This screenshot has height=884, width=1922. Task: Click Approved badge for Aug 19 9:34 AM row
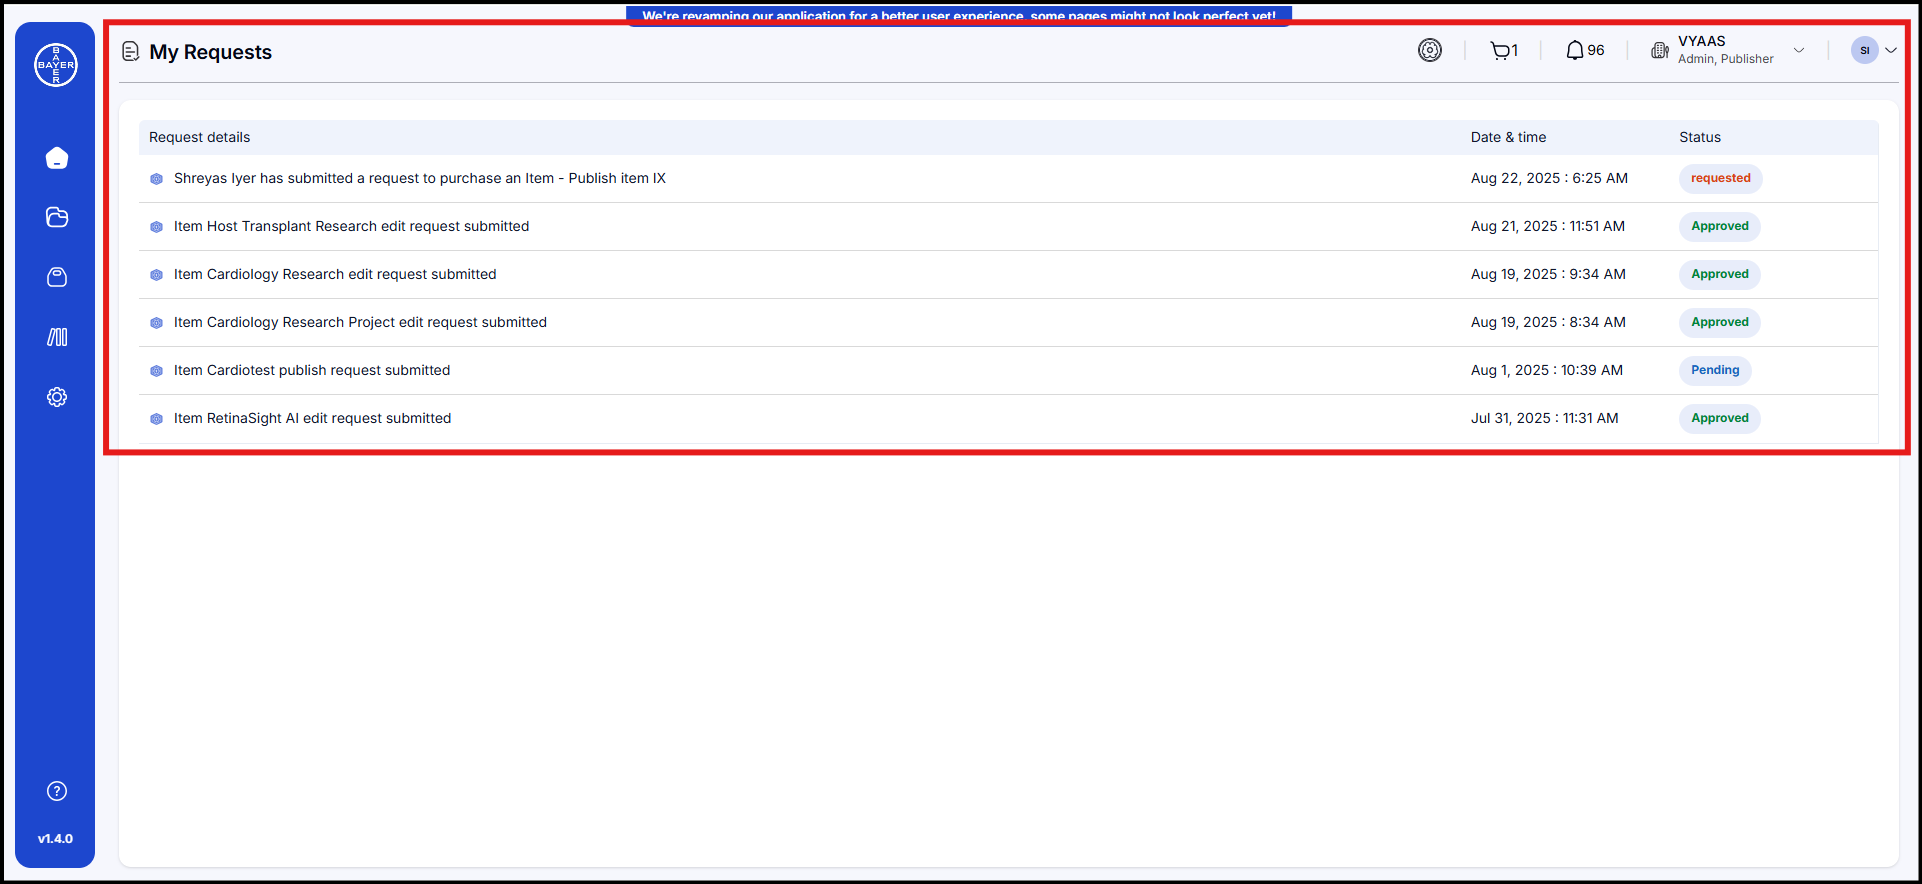(x=1720, y=274)
